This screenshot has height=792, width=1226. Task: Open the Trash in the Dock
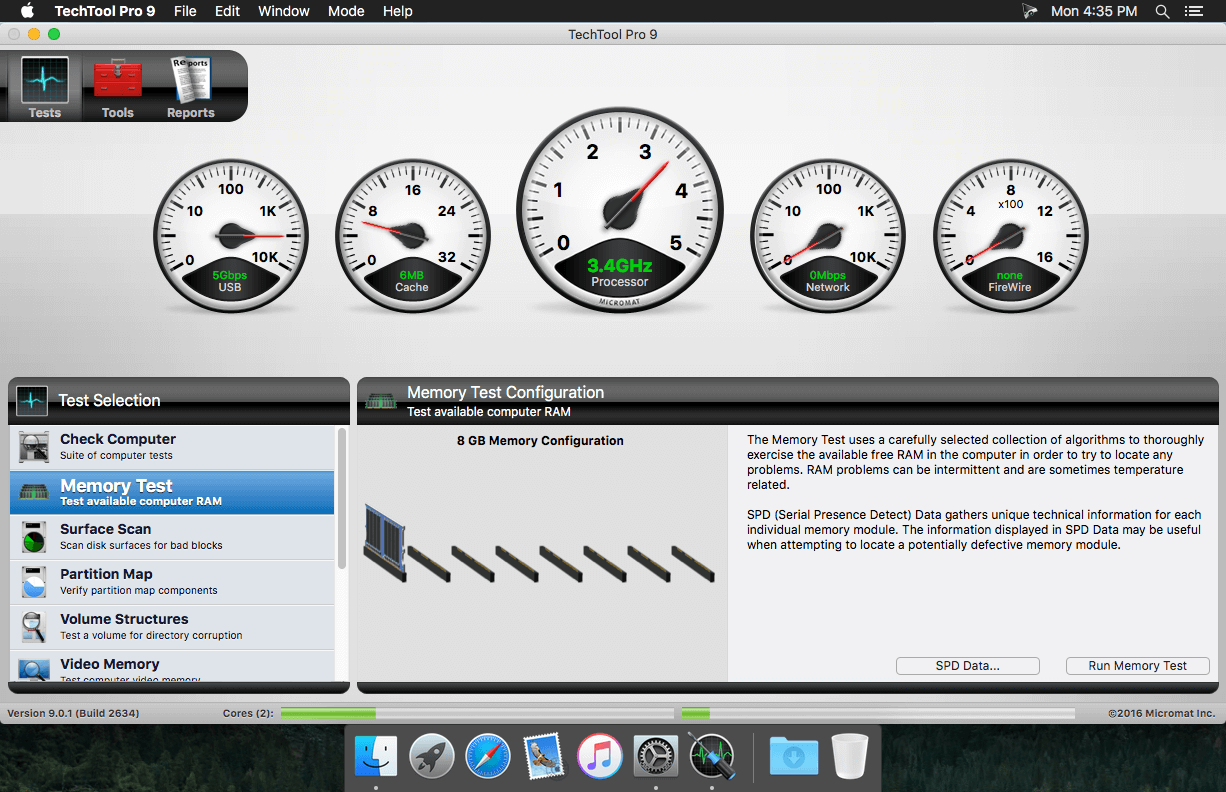[850, 756]
